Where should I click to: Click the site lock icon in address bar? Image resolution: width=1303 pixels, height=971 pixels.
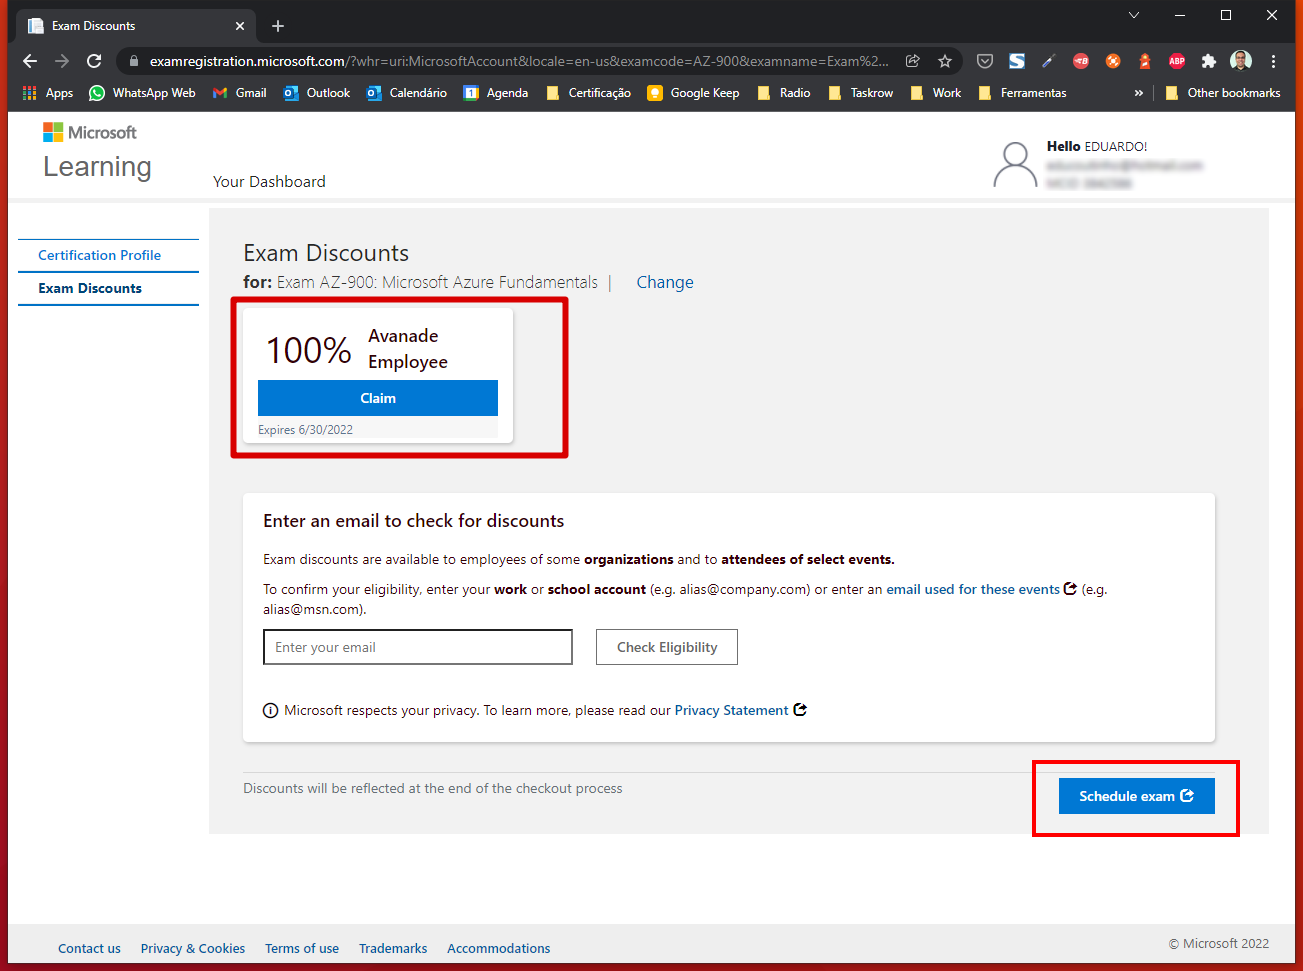[x=134, y=61]
